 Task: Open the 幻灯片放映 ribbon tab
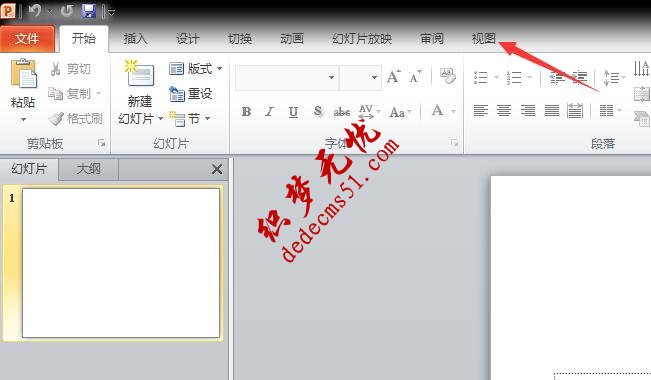coord(362,39)
